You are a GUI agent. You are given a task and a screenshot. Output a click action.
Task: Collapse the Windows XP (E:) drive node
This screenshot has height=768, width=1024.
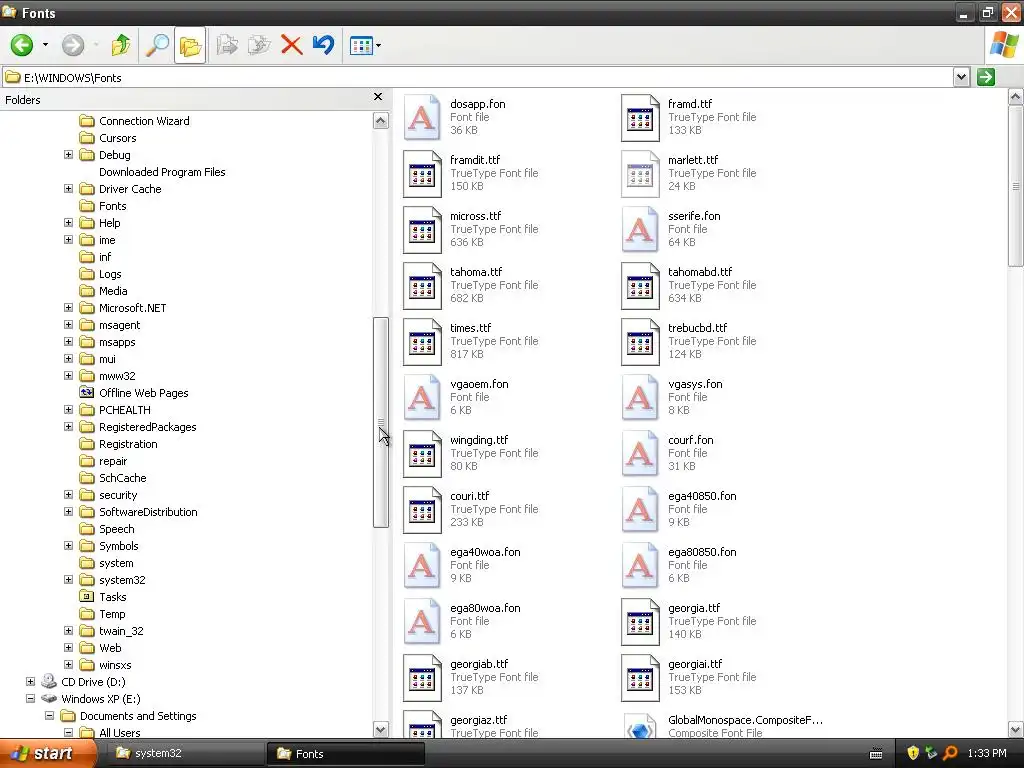pyautogui.click(x=30, y=698)
